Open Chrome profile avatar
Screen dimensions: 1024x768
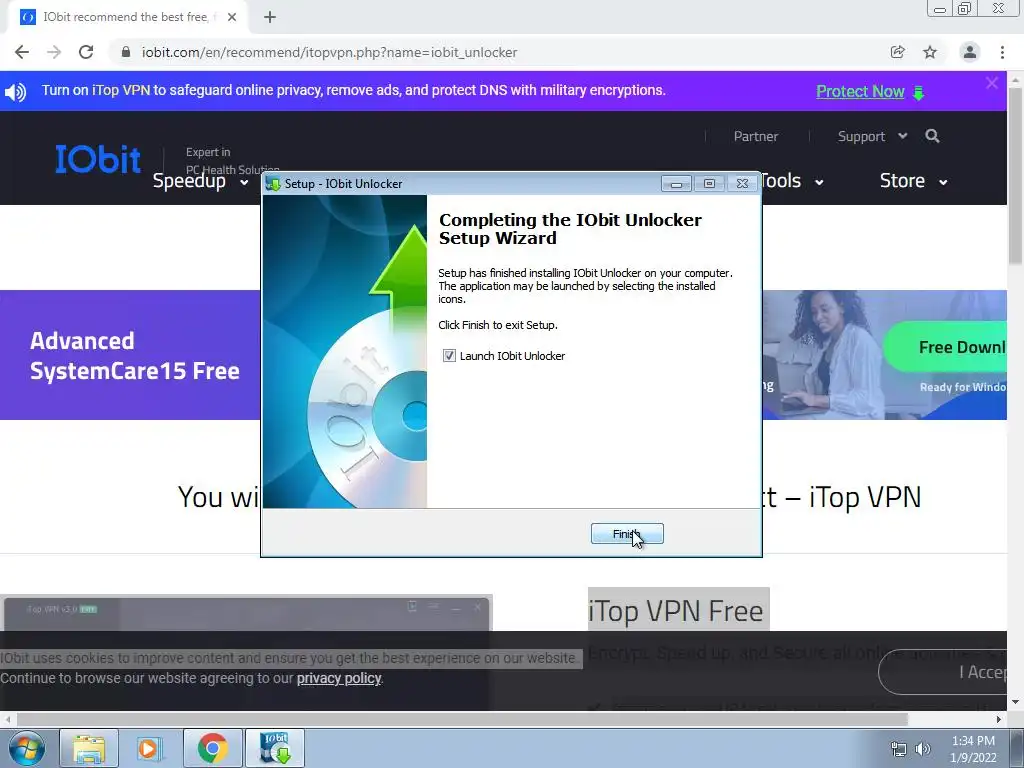pos(970,52)
